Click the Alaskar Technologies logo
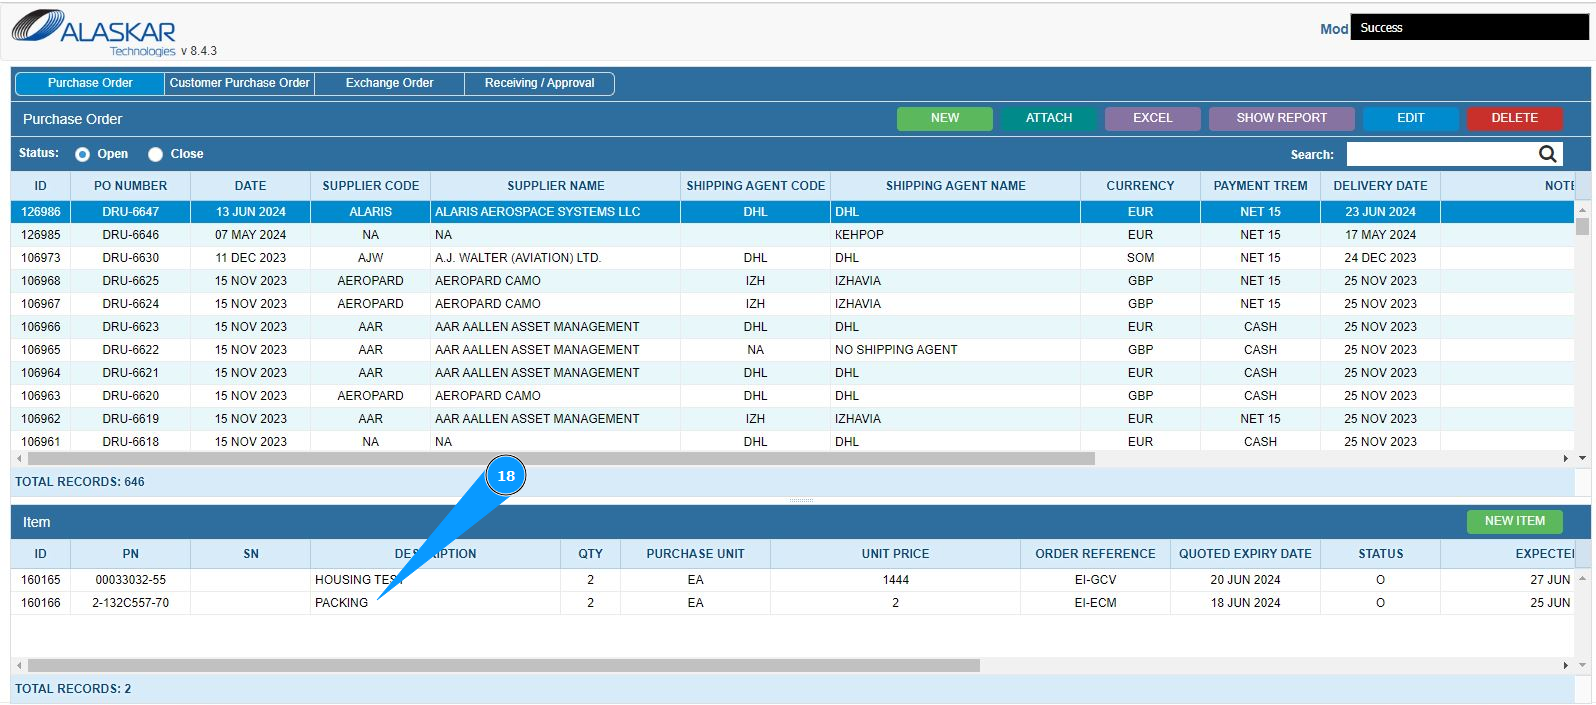The width and height of the screenshot is (1596, 705). coord(95,33)
